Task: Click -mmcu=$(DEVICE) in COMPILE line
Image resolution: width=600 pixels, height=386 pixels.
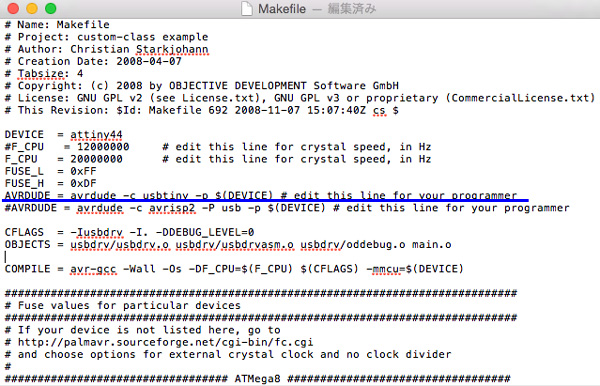Action: pos(414,269)
